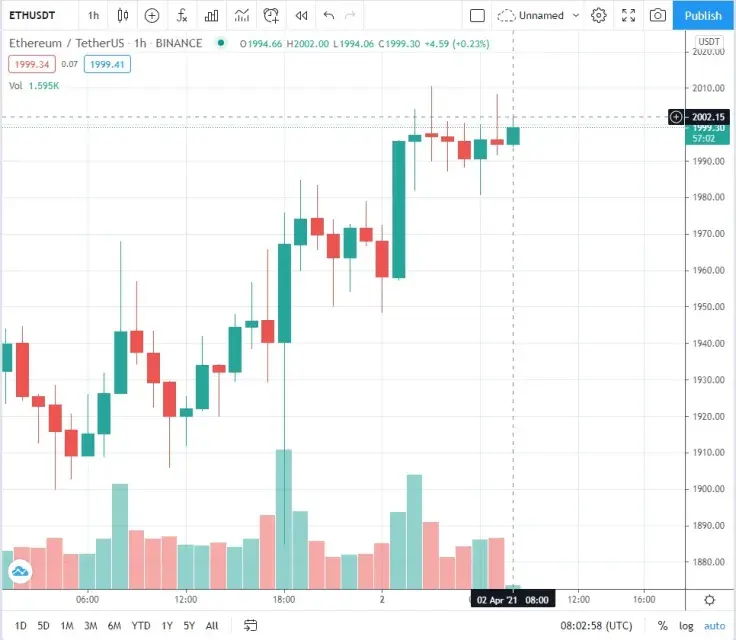Select the YTD date range tab
Viewport: 736px width, 640px height.
point(141,625)
